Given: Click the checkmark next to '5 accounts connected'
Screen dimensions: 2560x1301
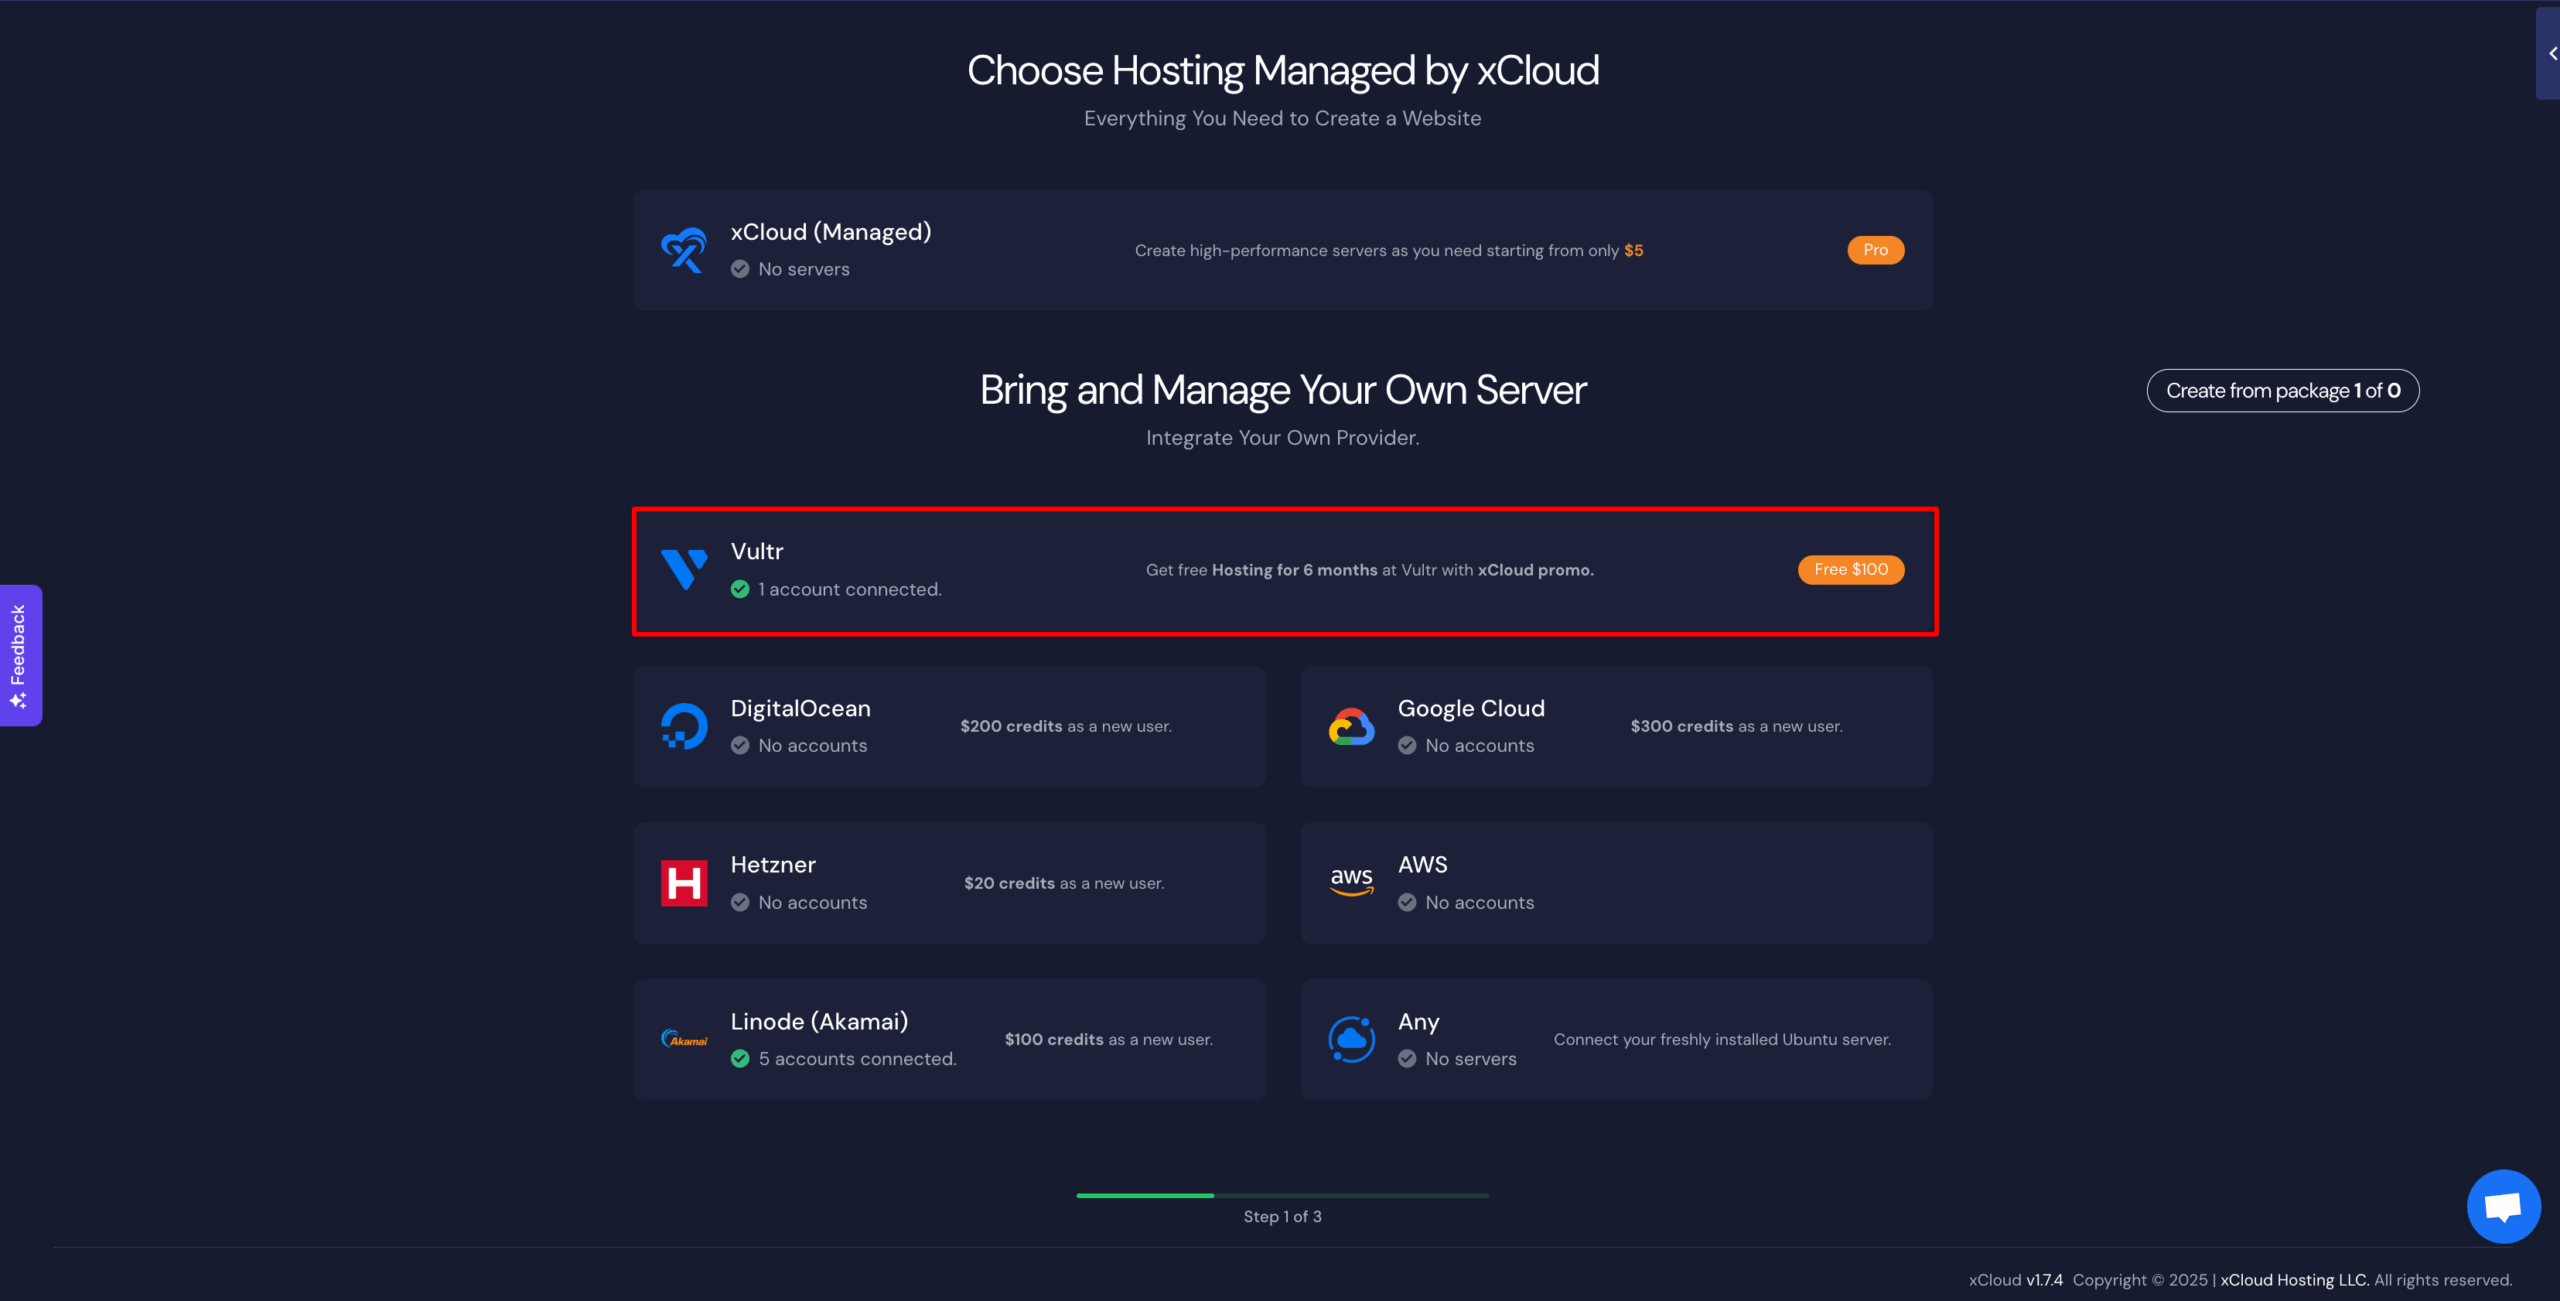Looking at the screenshot, I should [740, 1058].
